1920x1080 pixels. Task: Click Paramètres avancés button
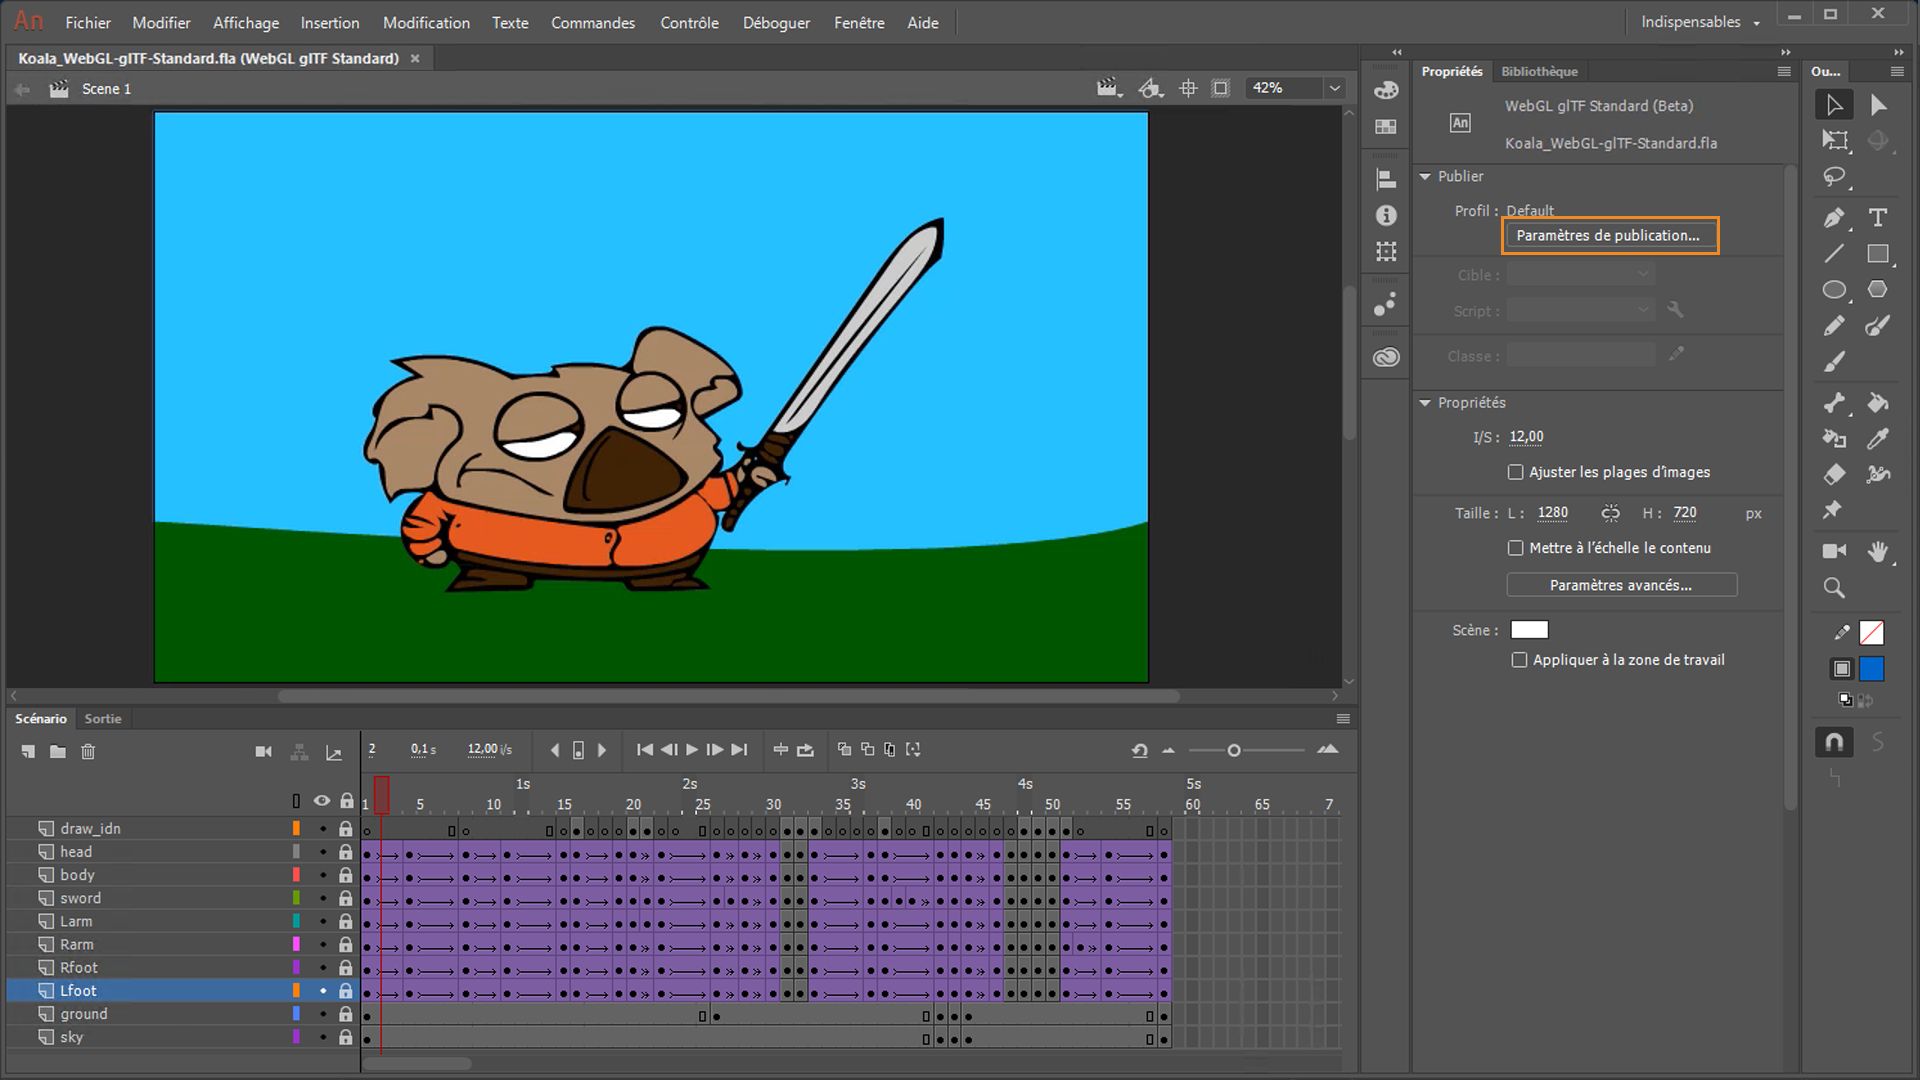click(1620, 585)
